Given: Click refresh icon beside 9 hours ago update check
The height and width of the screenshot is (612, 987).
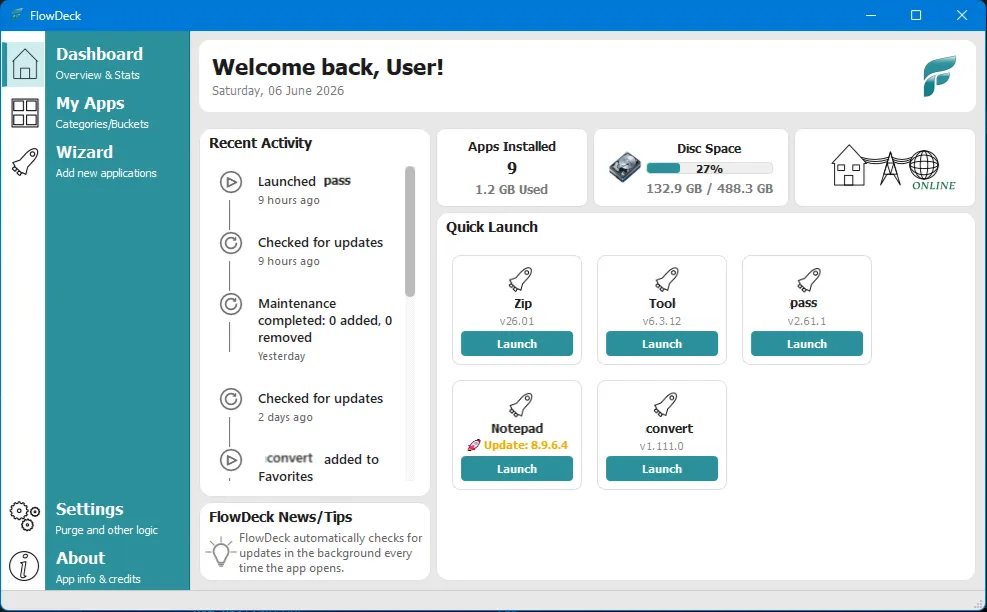Looking at the screenshot, I should (231, 243).
